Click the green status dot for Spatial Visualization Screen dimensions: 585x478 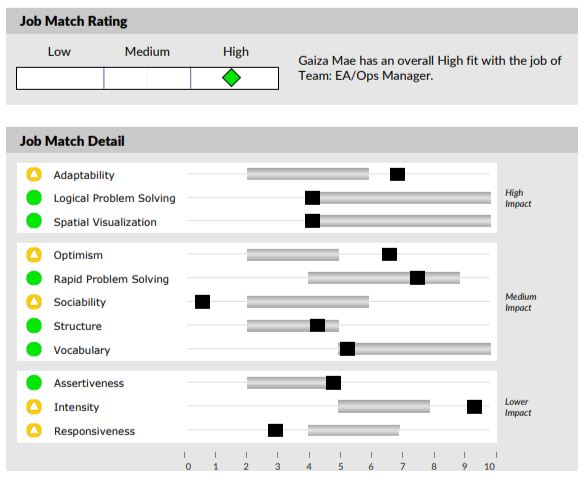pos(34,221)
